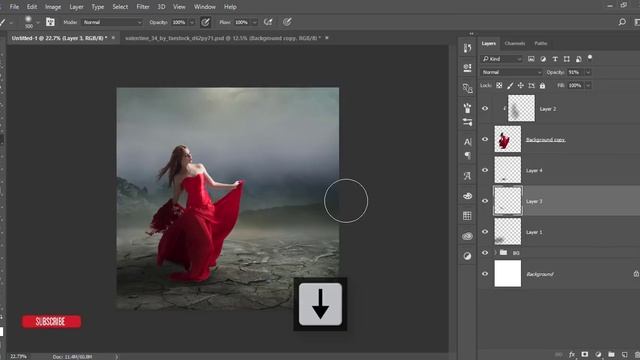Open the Swatches grid panel icon
Image resolution: width=640 pixels, height=360 pixels.
[x=467, y=216]
